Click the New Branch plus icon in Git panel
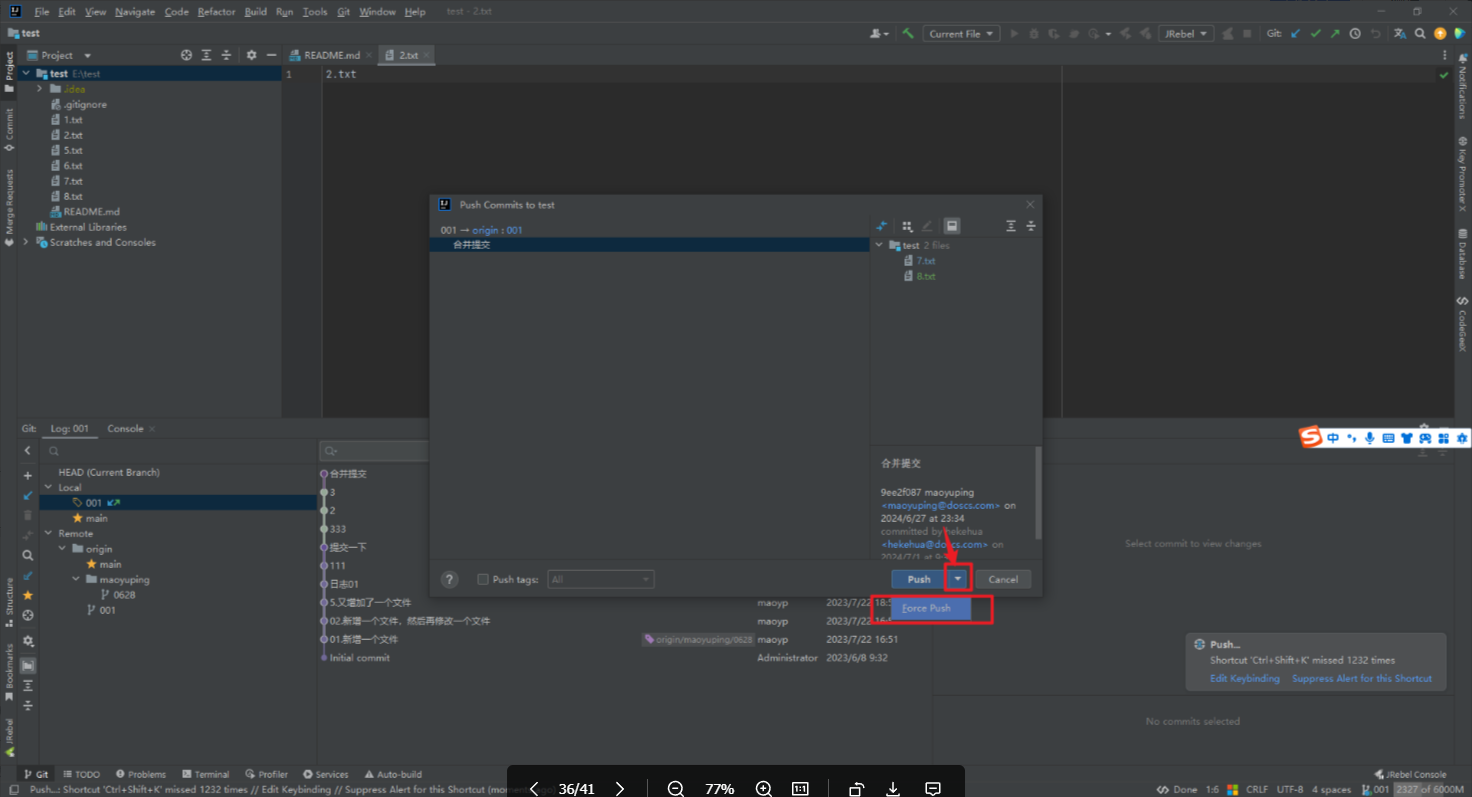Image resolution: width=1472 pixels, height=797 pixels. [28, 476]
